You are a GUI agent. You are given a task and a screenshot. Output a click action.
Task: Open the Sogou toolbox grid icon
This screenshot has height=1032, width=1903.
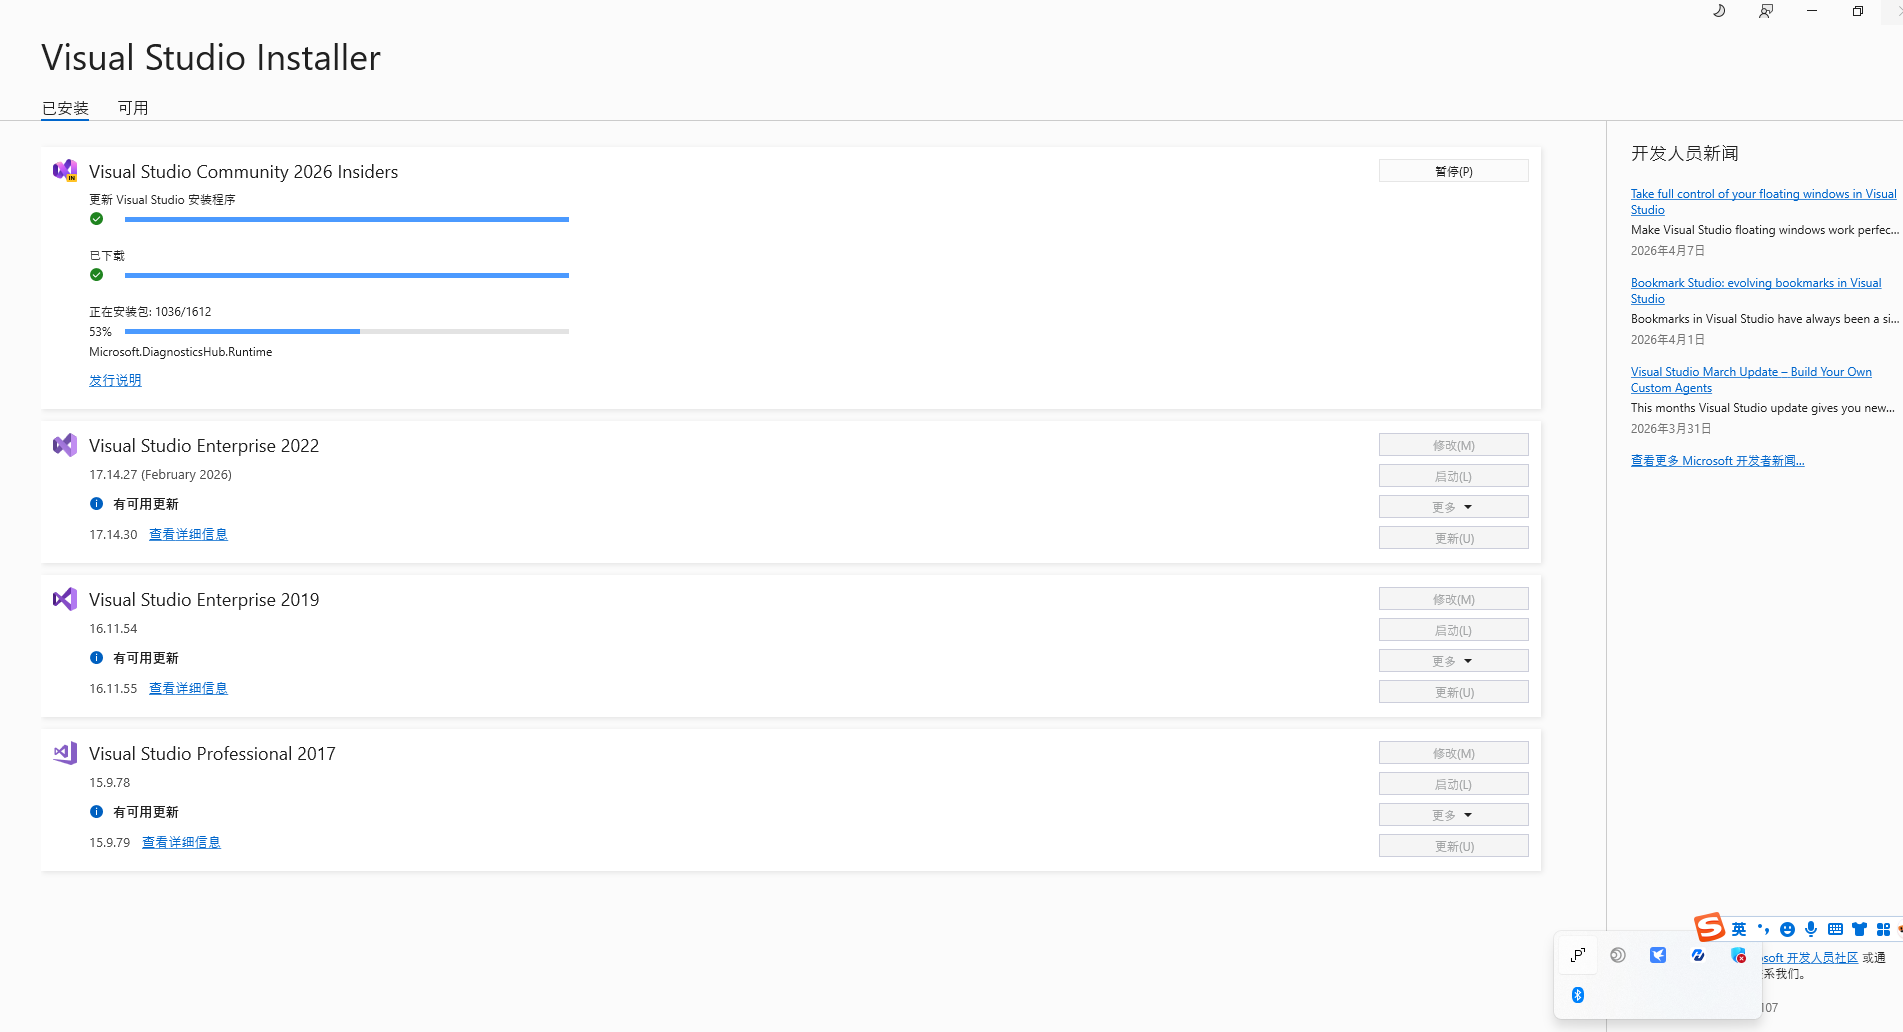point(1883,929)
